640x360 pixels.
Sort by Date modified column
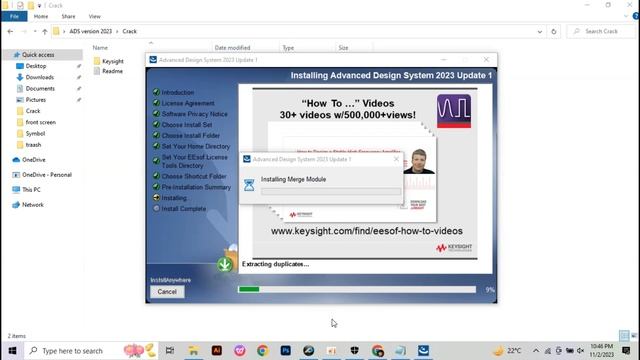[x=232, y=48]
